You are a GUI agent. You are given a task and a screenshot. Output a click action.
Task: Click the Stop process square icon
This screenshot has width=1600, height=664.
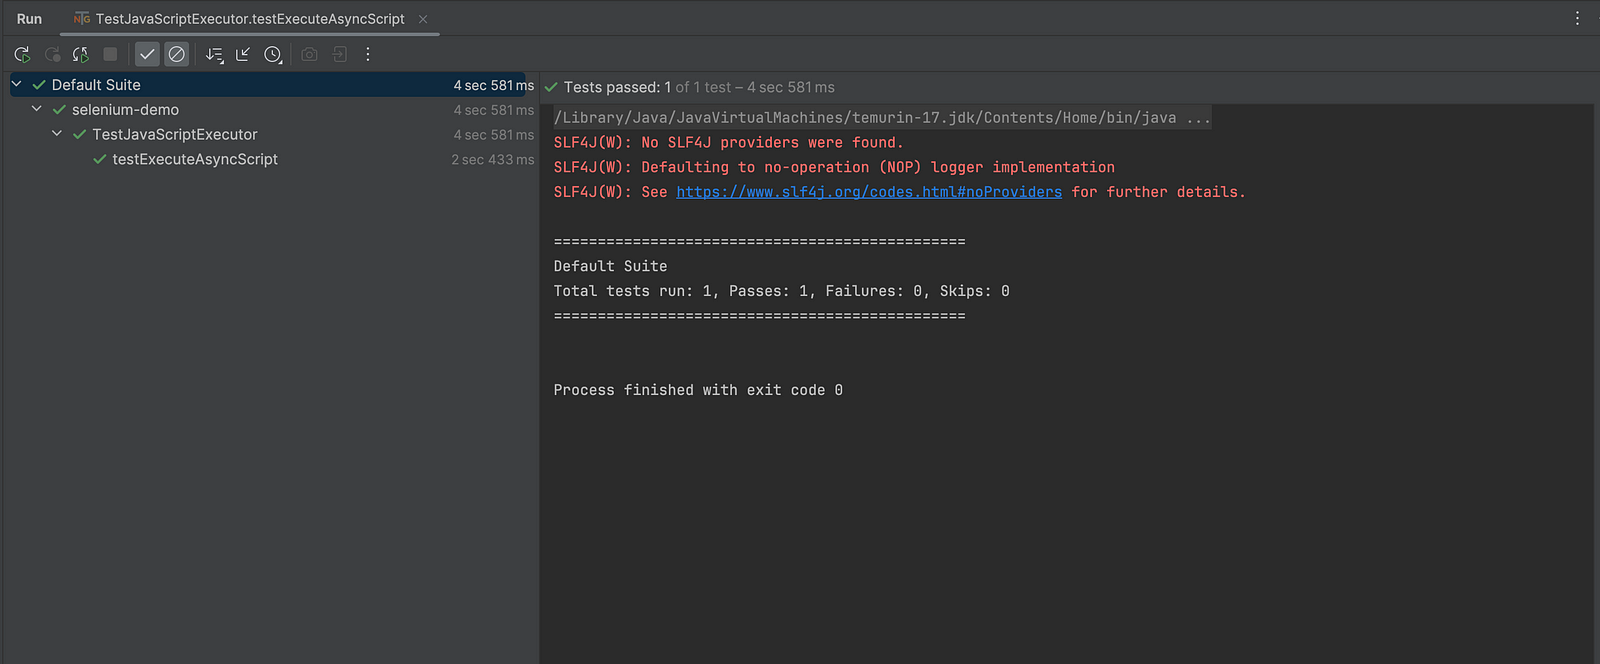(110, 54)
